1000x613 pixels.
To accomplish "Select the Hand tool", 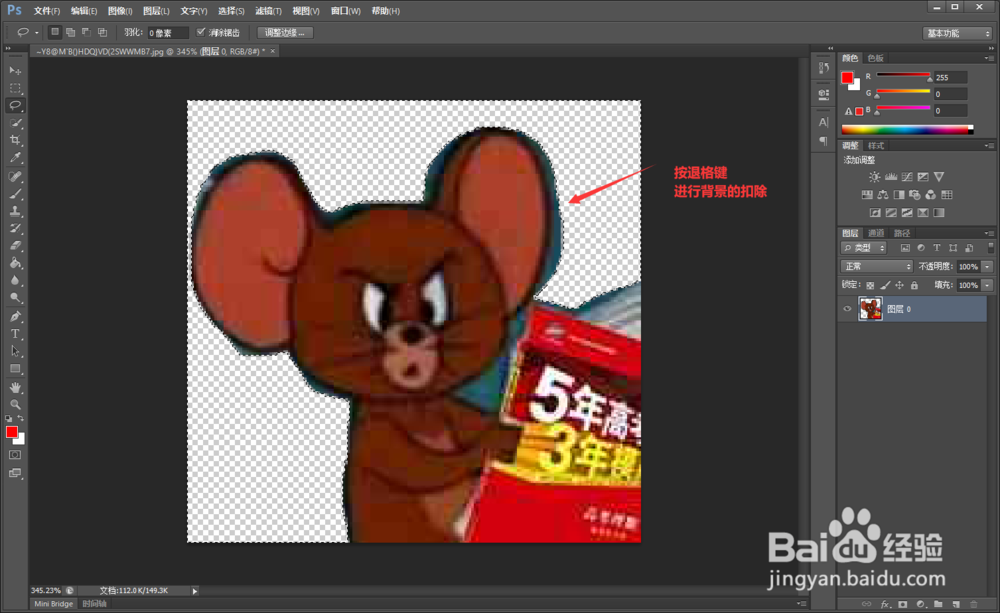I will coord(15,387).
